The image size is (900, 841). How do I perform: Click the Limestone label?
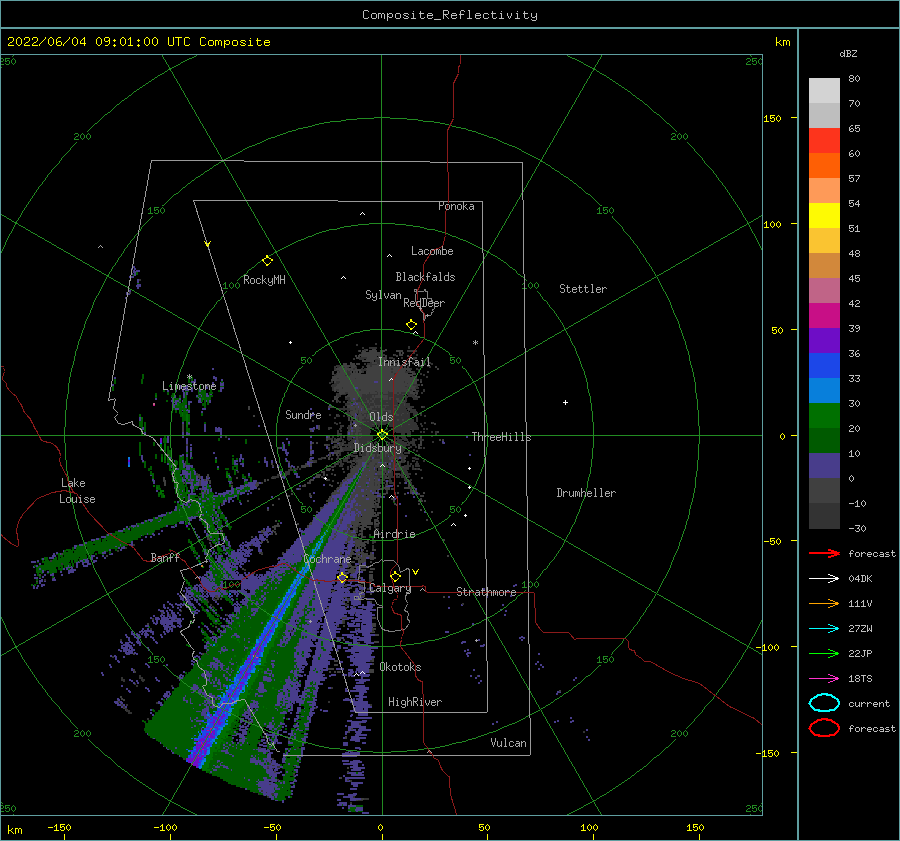[189, 386]
